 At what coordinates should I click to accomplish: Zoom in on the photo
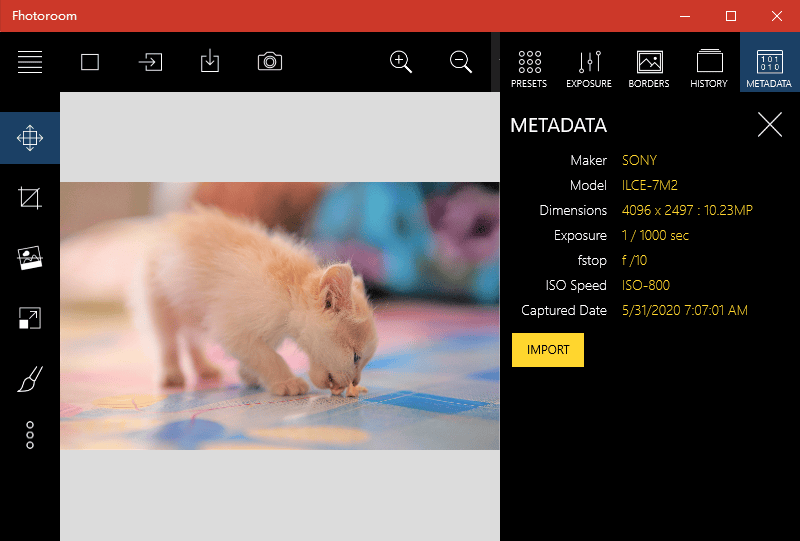(401, 62)
